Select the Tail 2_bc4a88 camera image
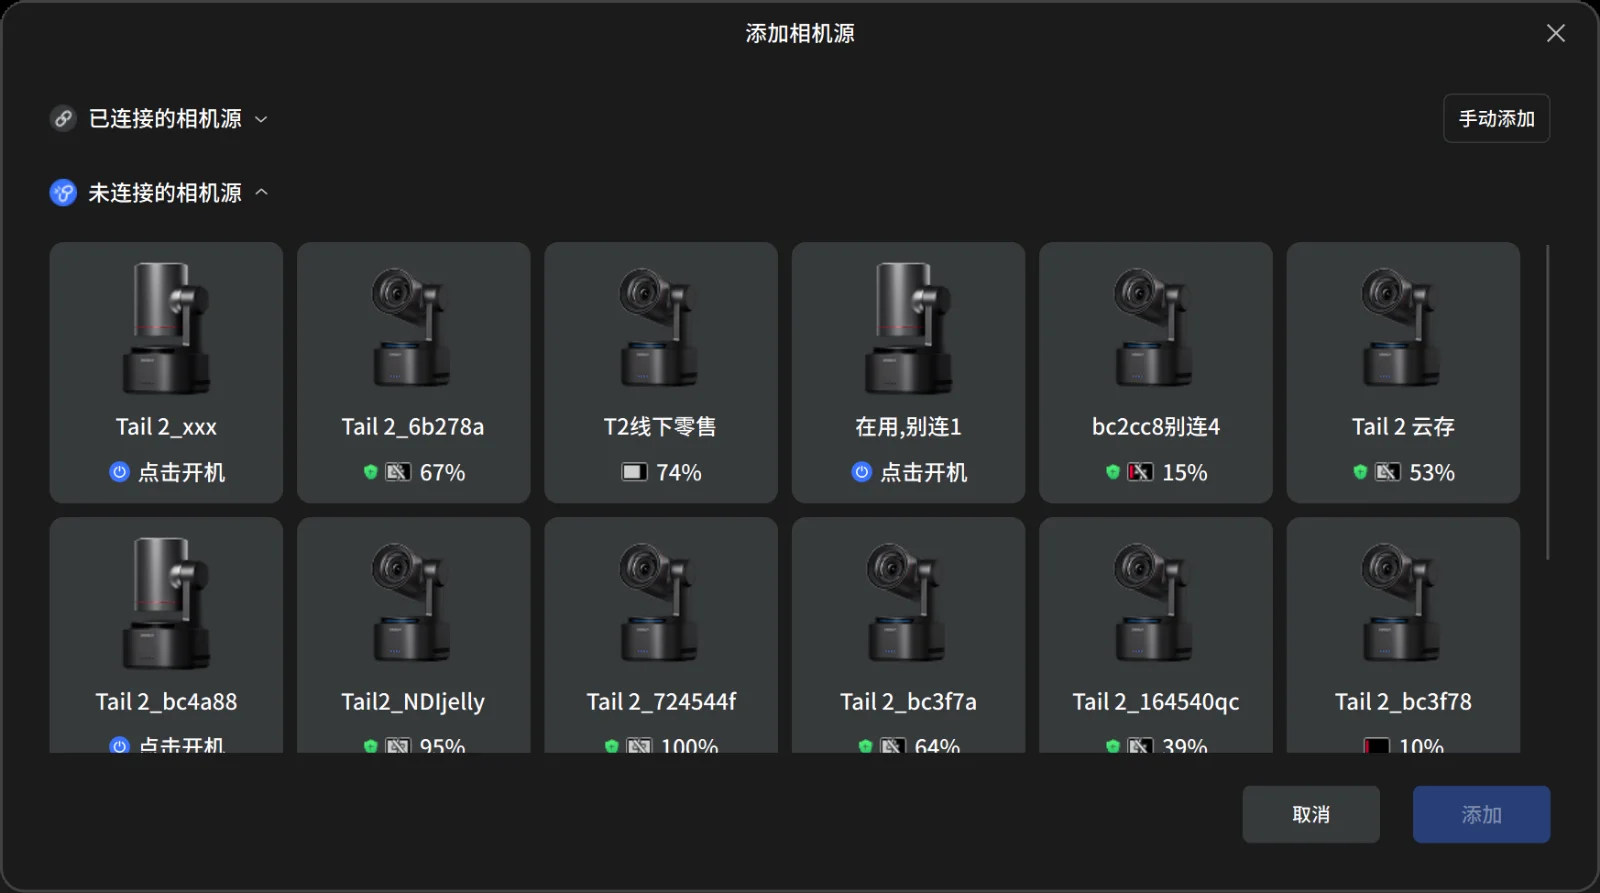This screenshot has height=893, width=1600. [x=166, y=603]
